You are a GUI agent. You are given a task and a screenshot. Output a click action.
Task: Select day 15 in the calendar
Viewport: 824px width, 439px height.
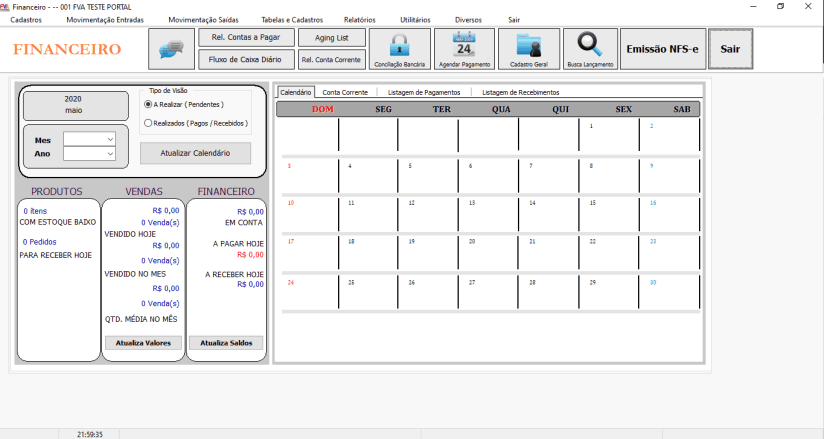pos(608,215)
